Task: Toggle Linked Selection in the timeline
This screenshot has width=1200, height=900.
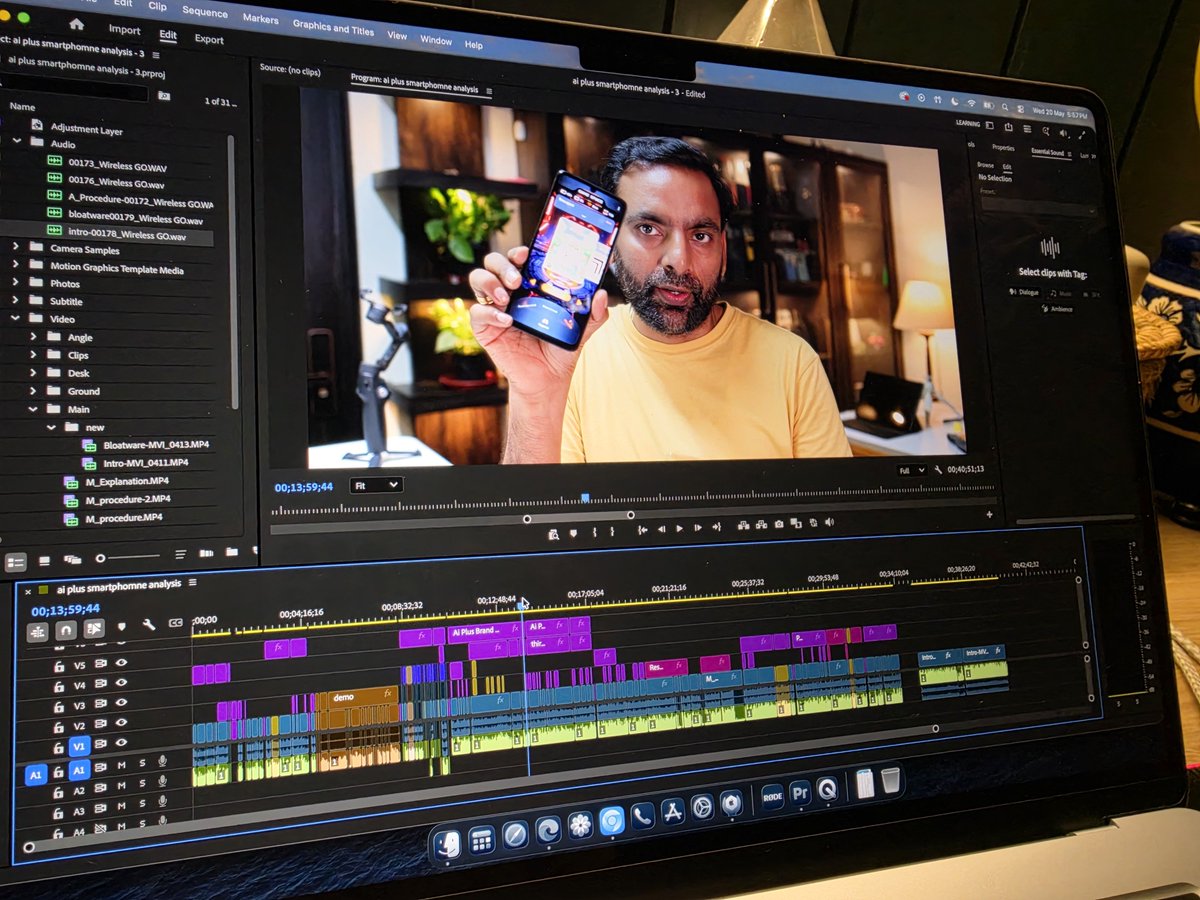Action: pos(94,629)
